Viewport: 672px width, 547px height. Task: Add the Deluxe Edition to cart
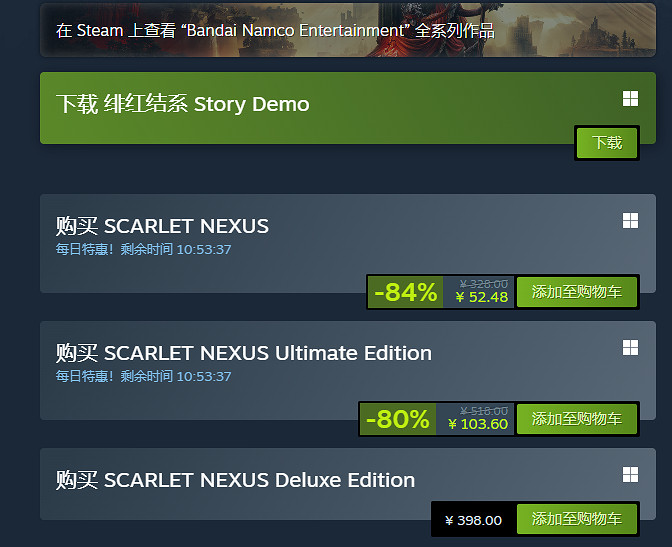[577, 519]
